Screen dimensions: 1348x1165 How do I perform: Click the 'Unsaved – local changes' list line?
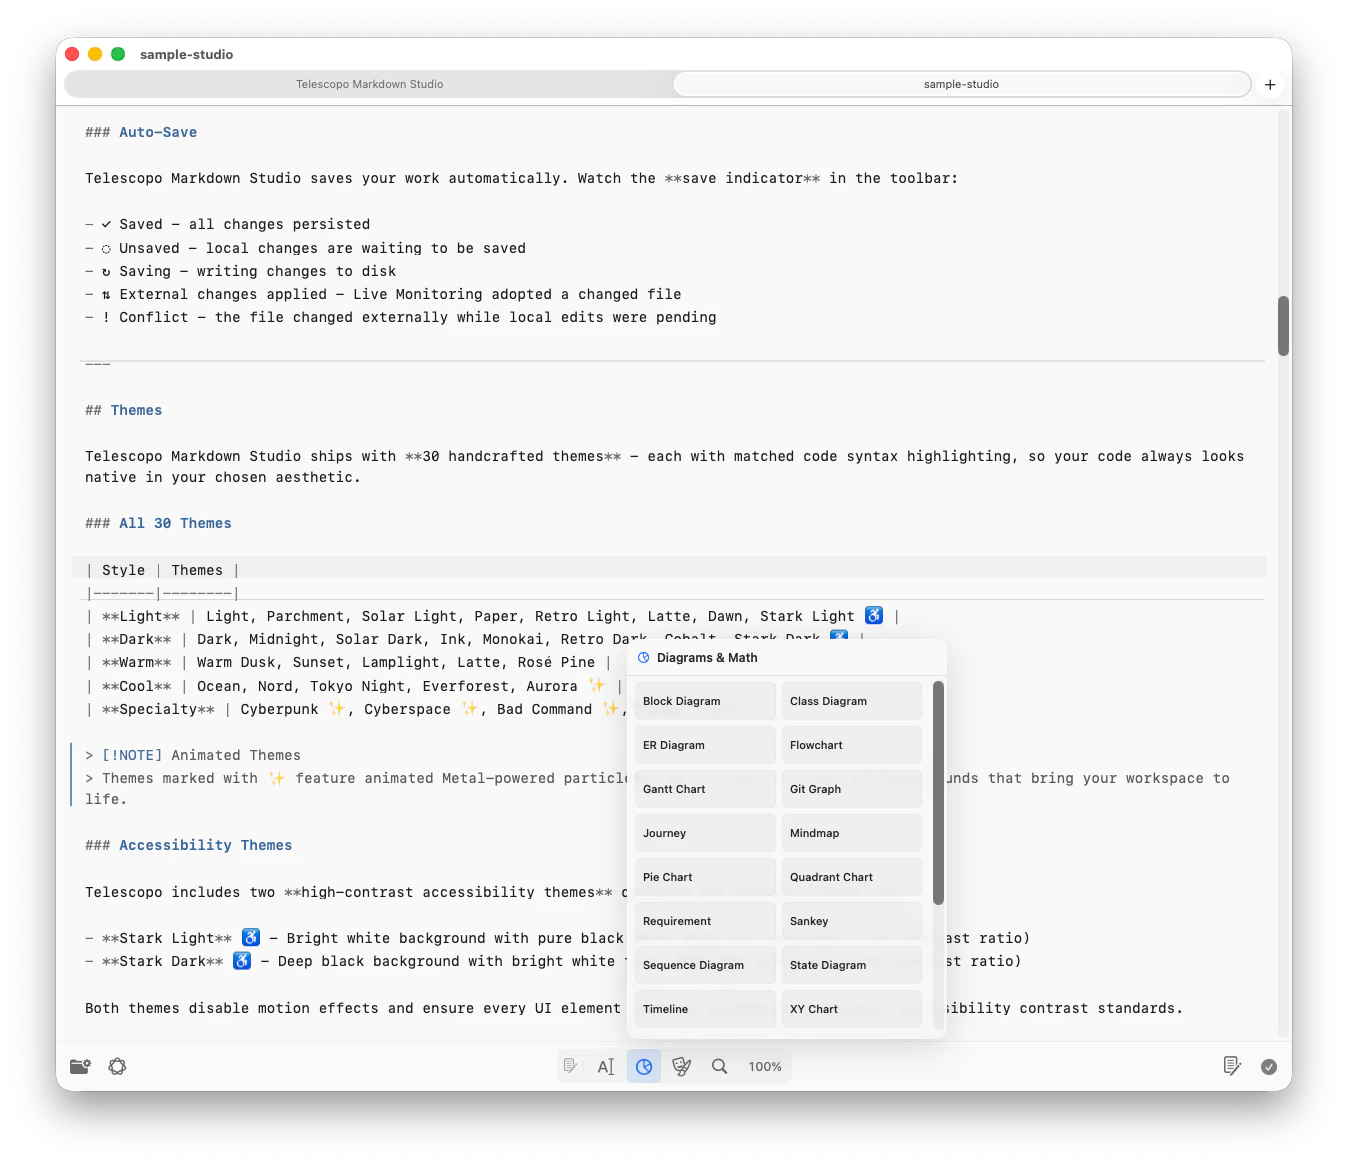click(305, 248)
